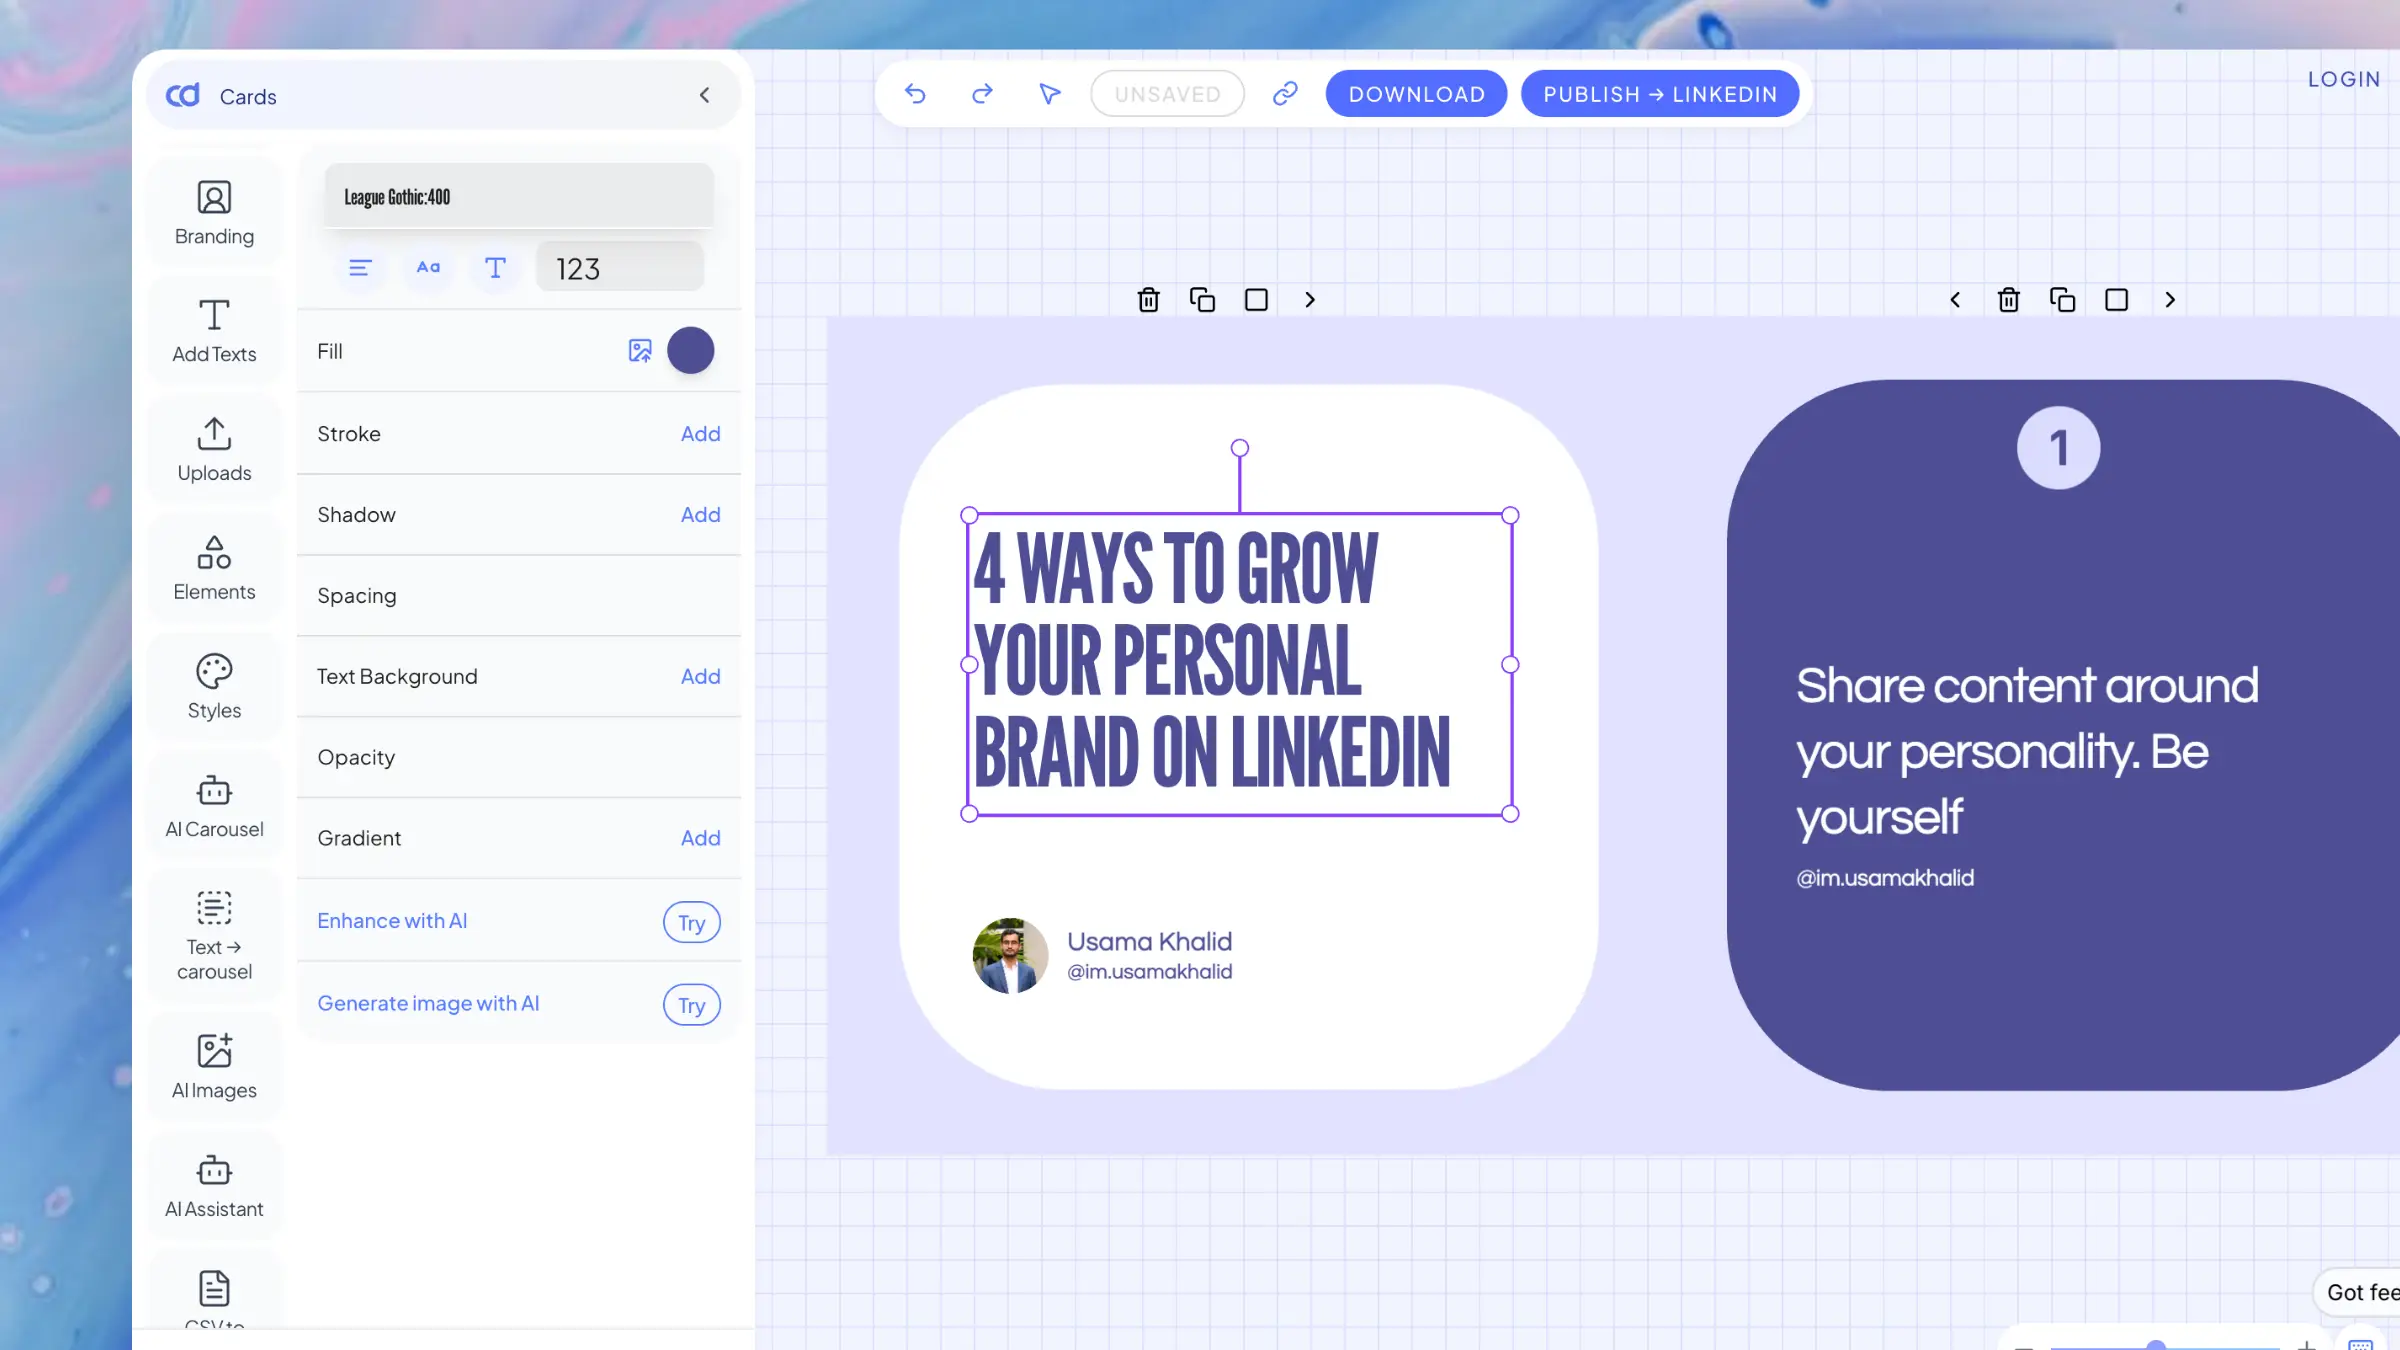
Task: Click the Generate image with AI link
Action: point(428,1004)
